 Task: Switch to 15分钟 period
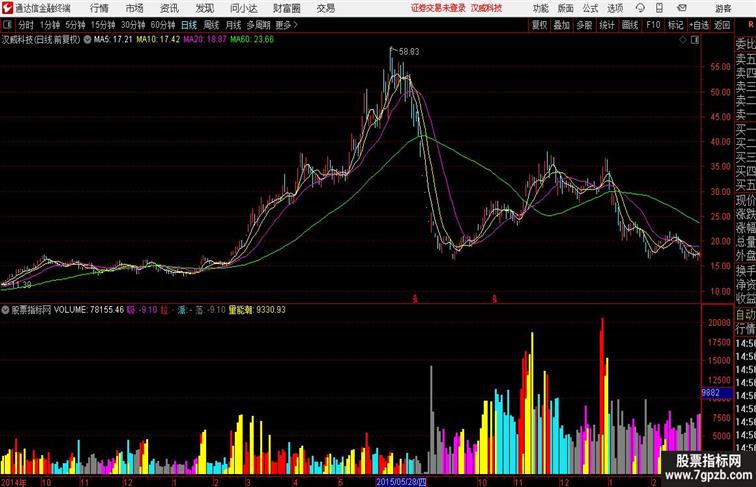pyautogui.click(x=103, y=25)
